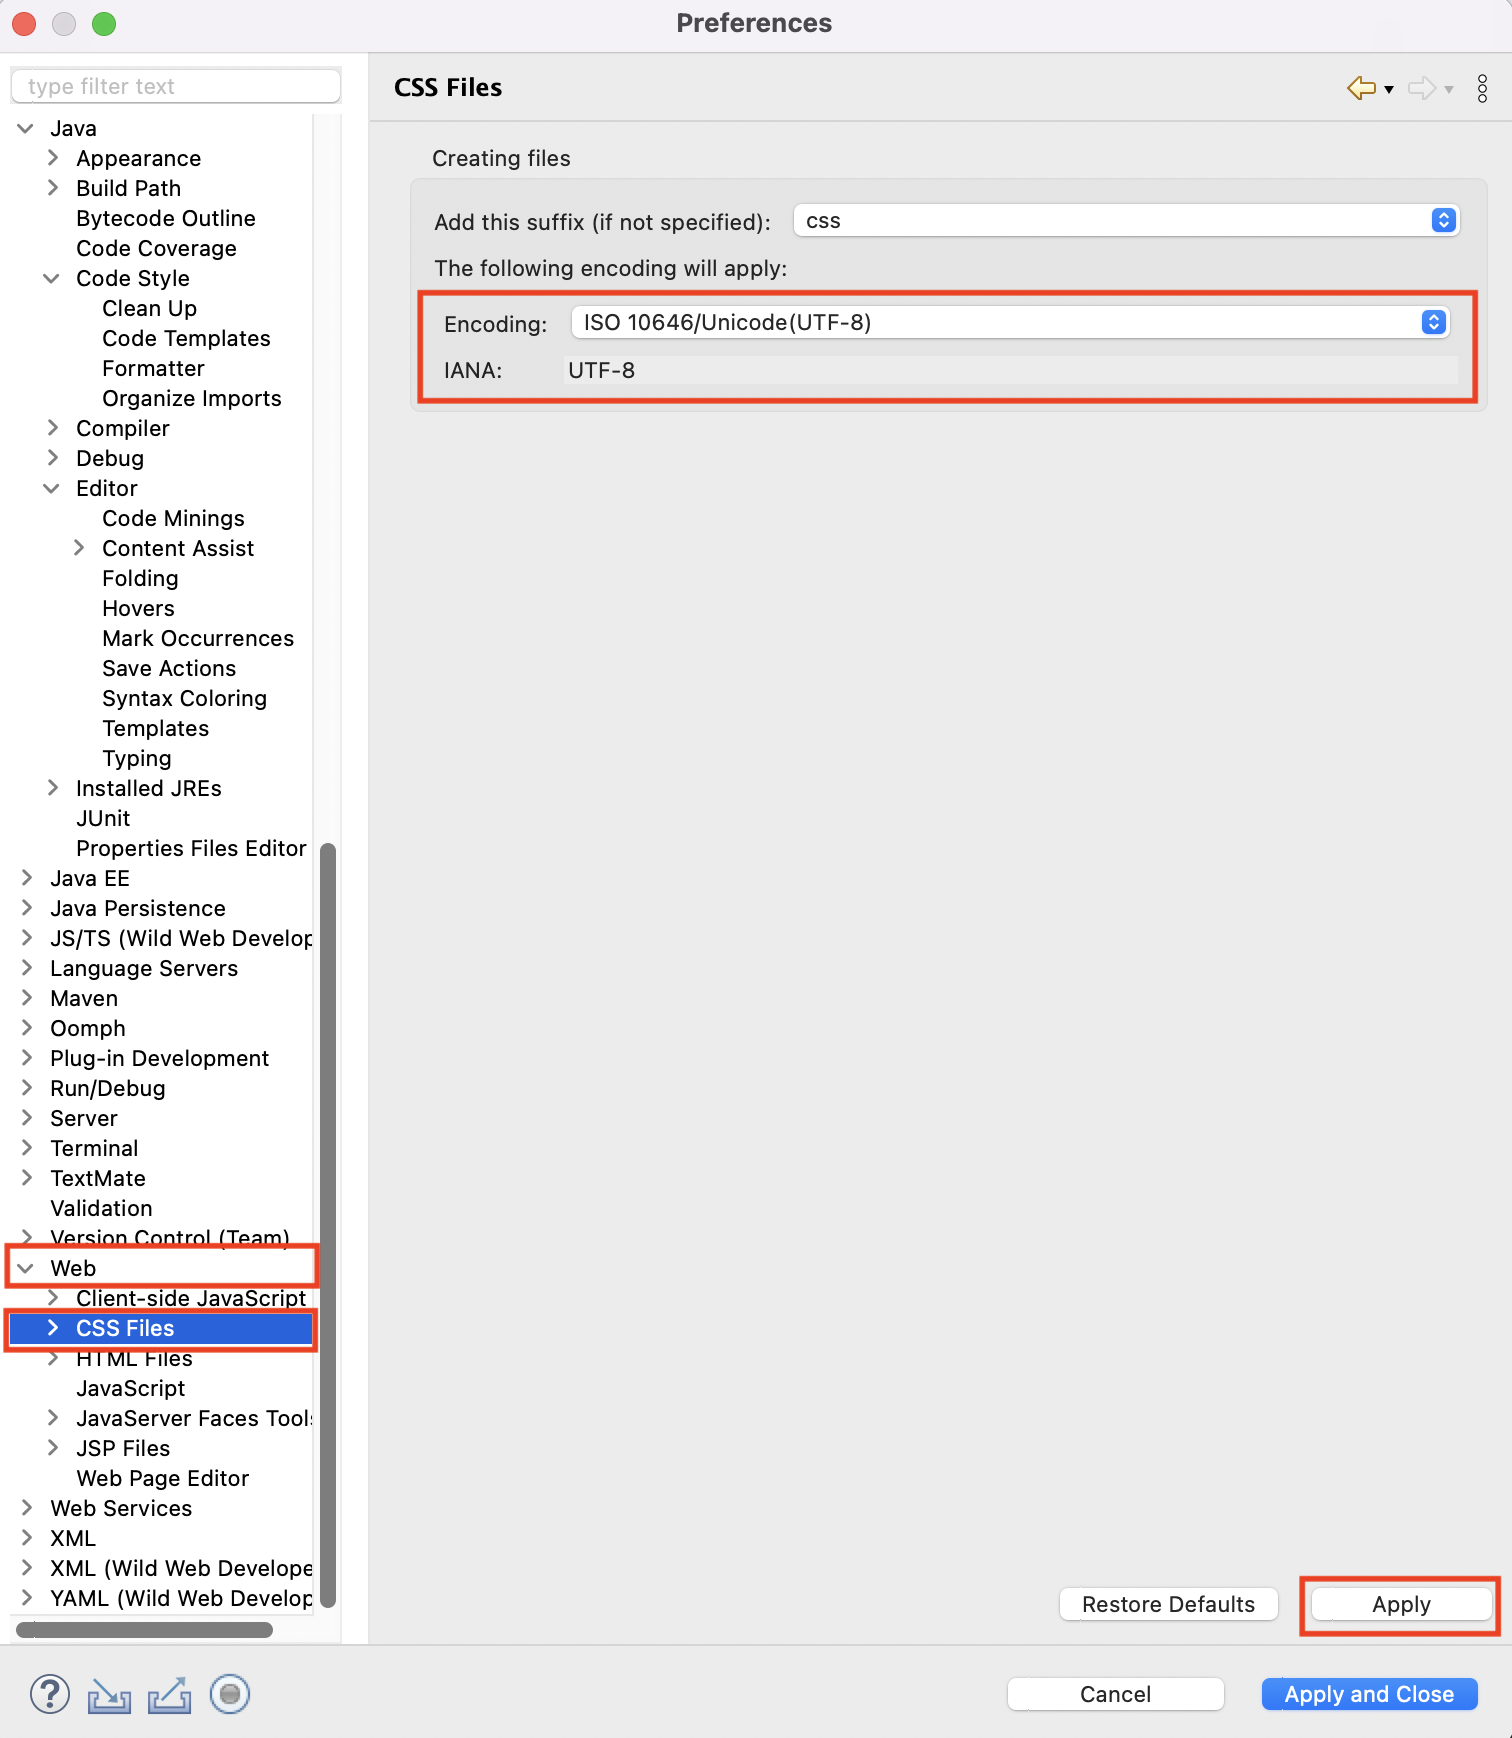Expand the CSS Files node

(53, 1328)
